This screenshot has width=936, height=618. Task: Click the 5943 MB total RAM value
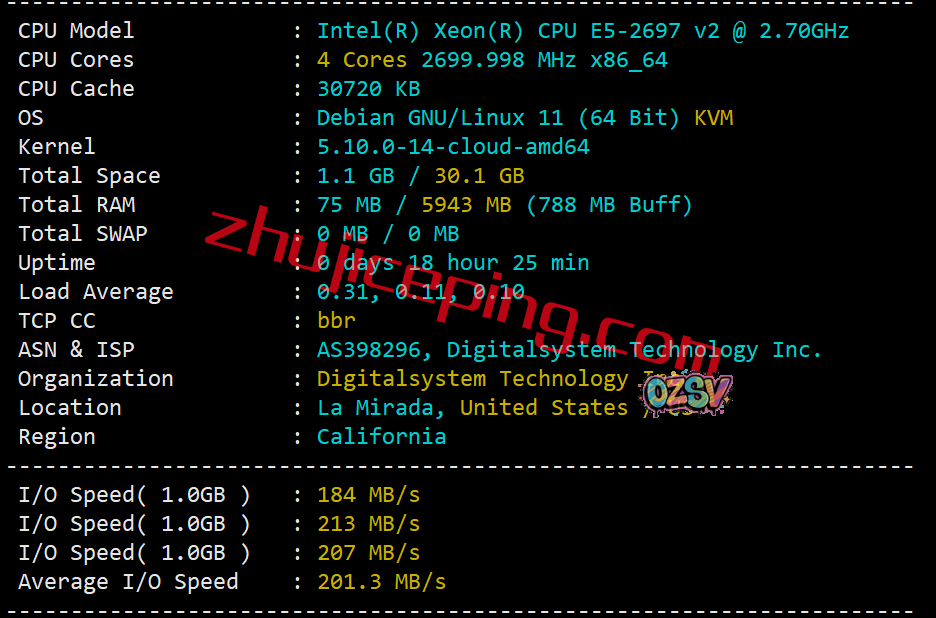point(466,205)
